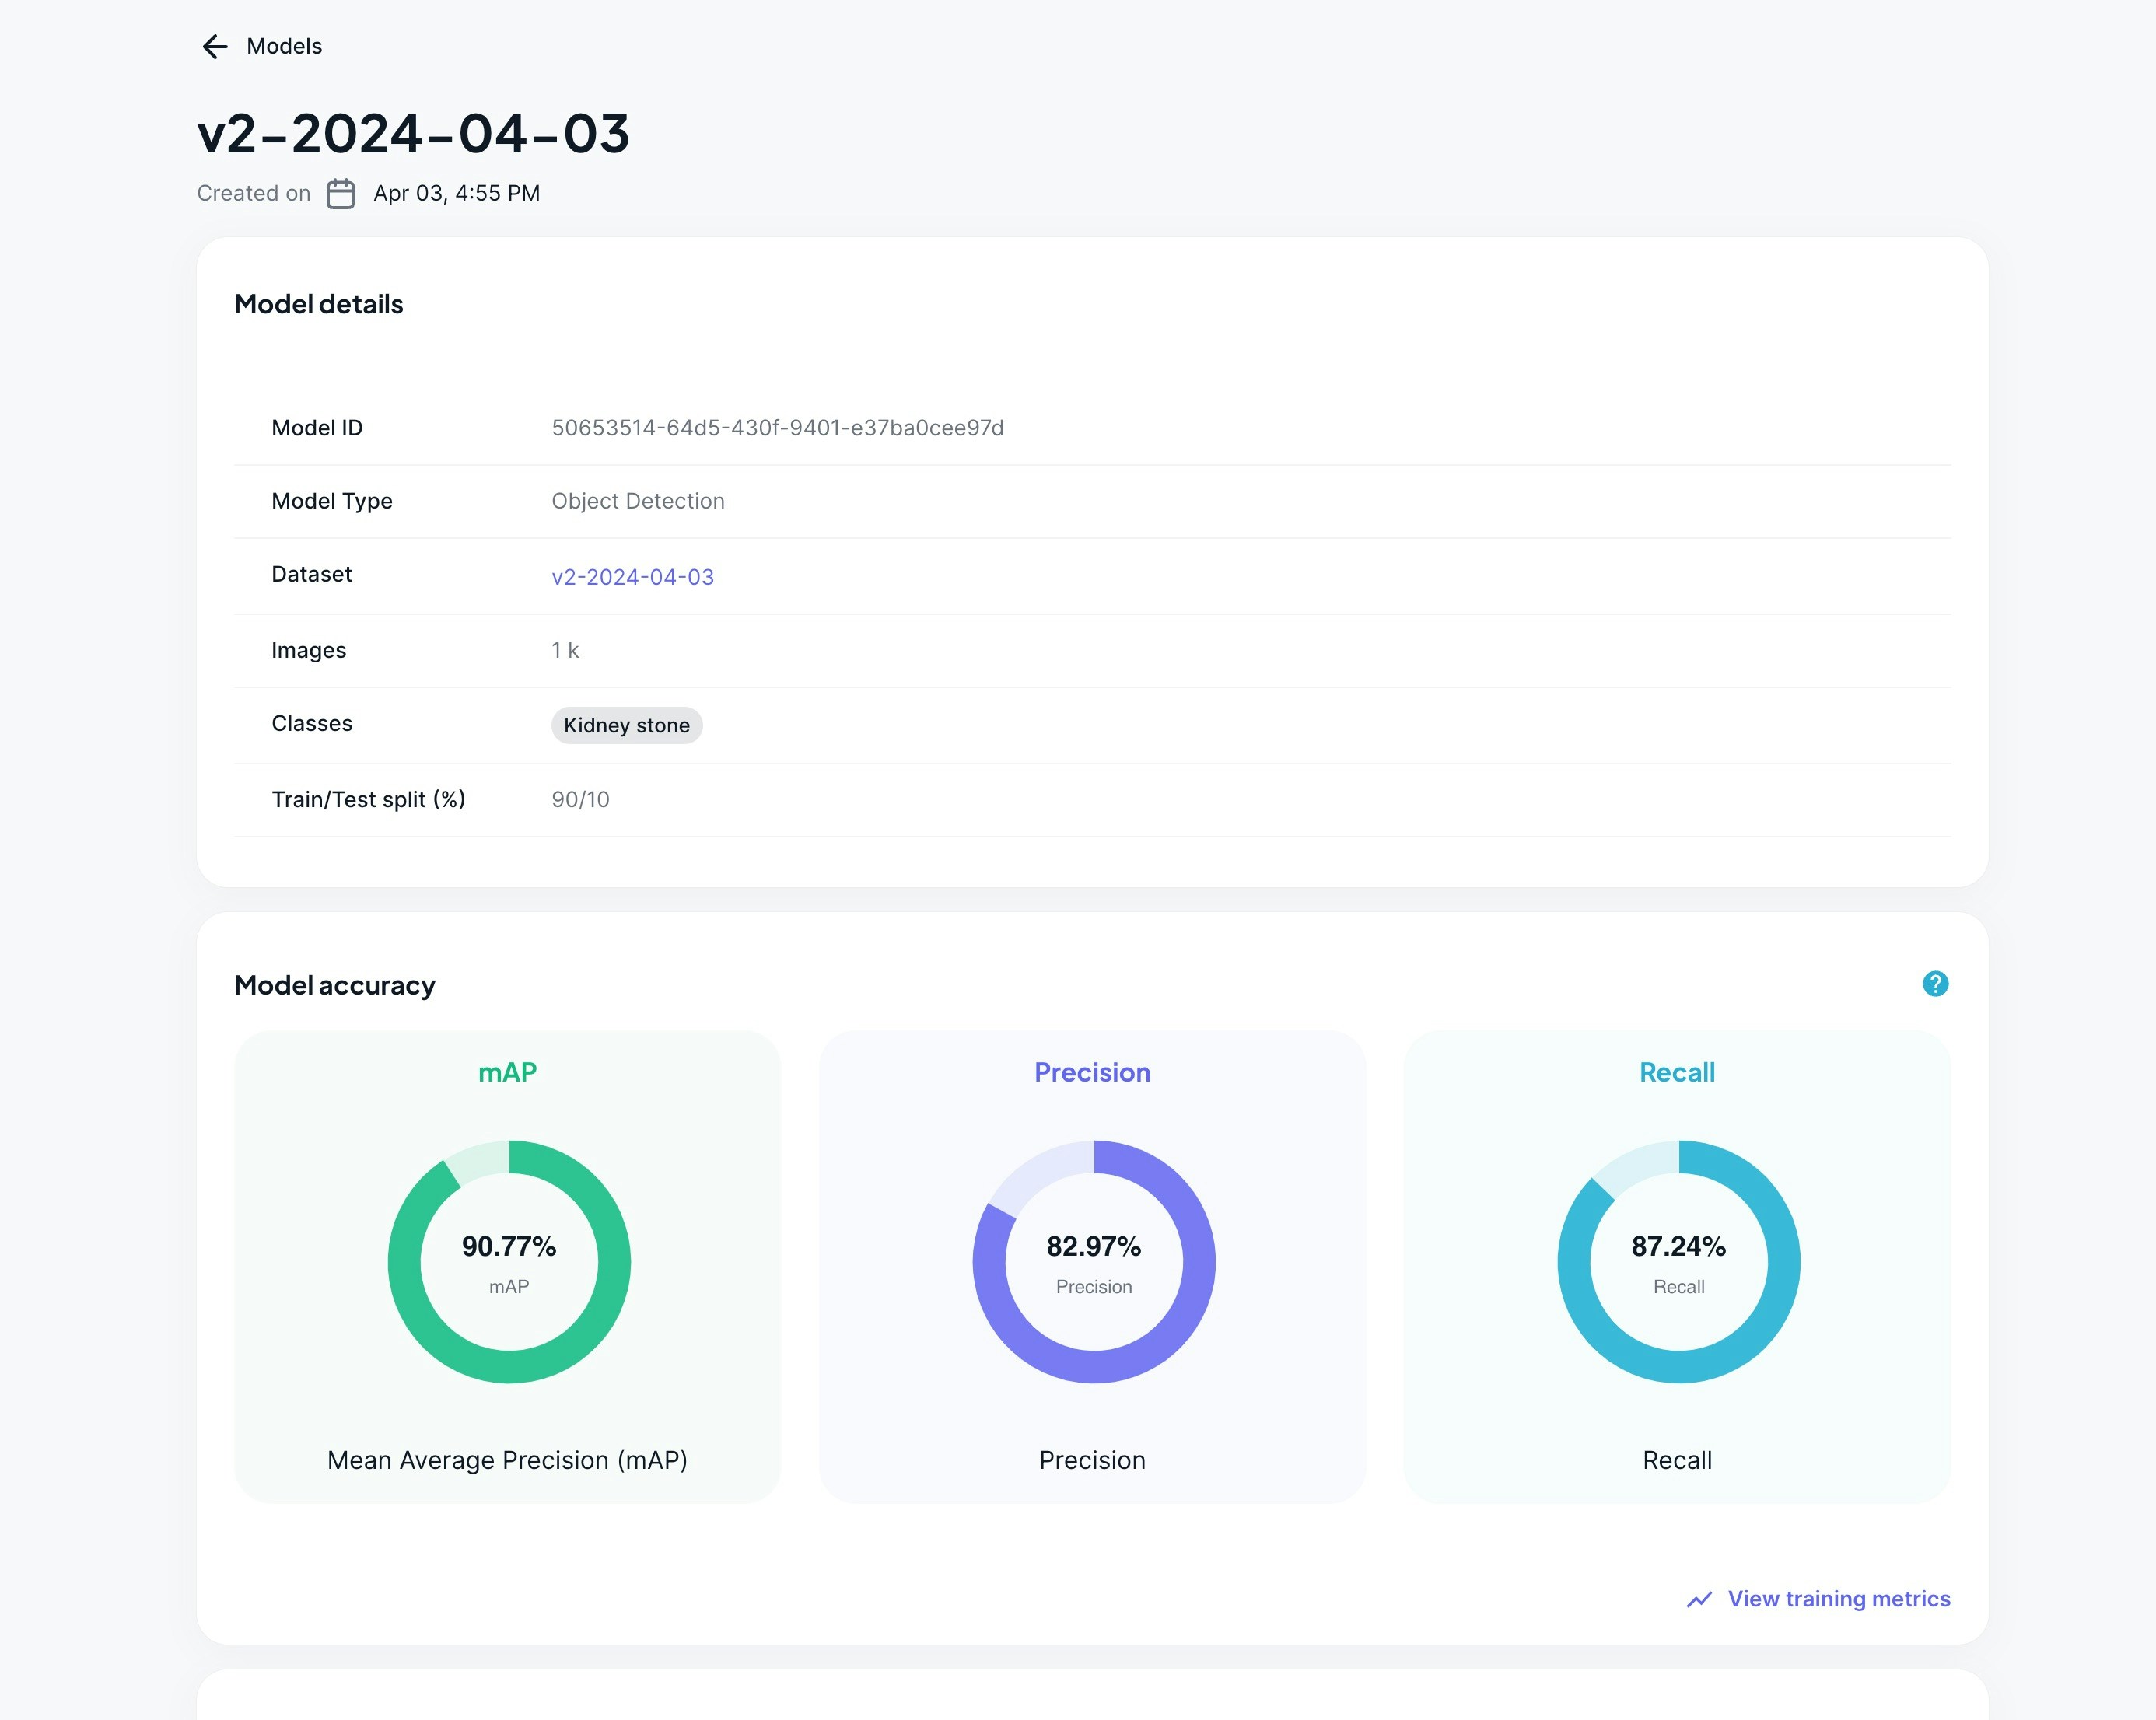This screenshot has width=2156, height=1720.
Task: Open the v2-2024-04-03 dataset link
Action: 632,577
